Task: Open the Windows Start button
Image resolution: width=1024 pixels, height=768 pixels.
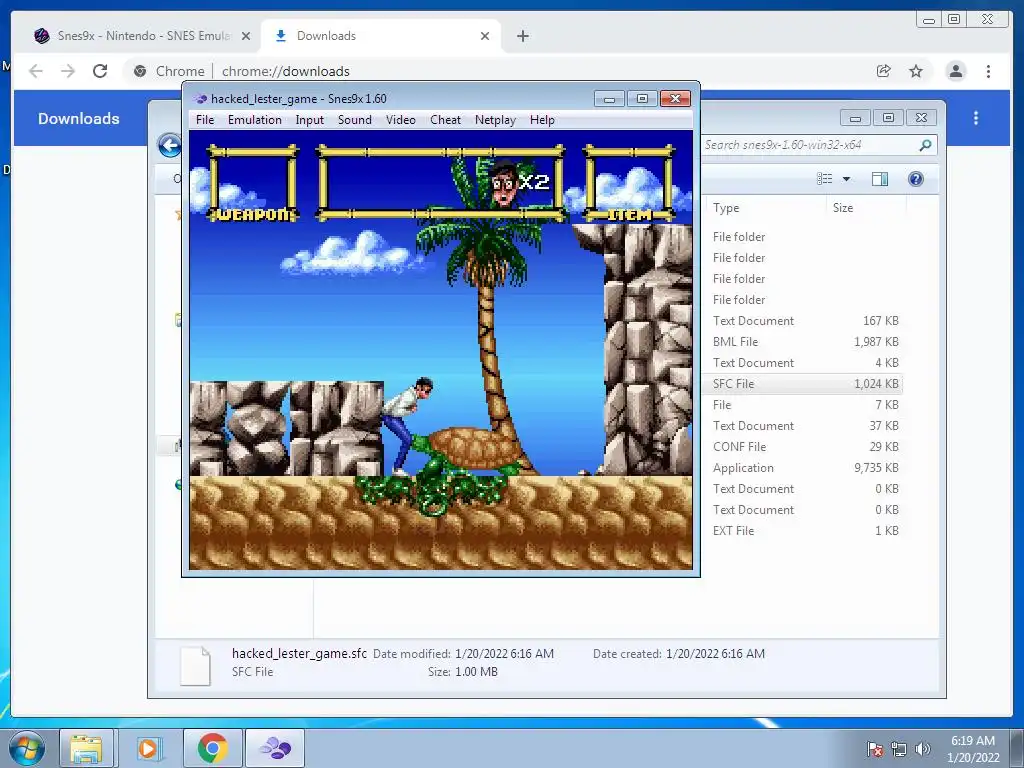Action: click(x=26, y=748)
